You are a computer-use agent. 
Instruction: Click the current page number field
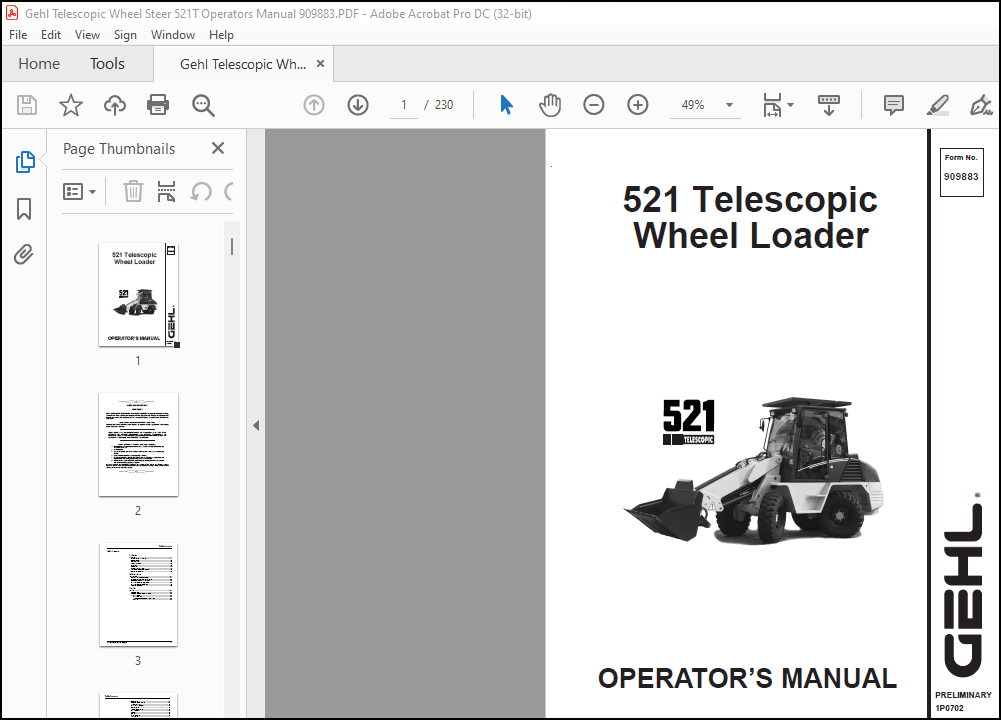pos(403,105)
